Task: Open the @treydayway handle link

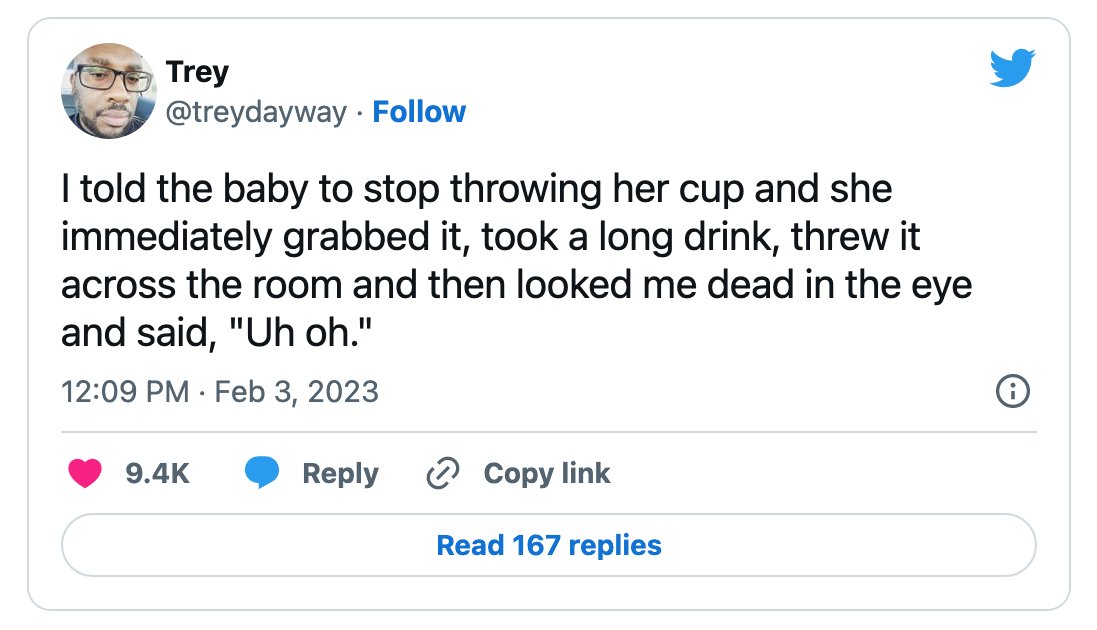Action: click(x=256, y=112)
